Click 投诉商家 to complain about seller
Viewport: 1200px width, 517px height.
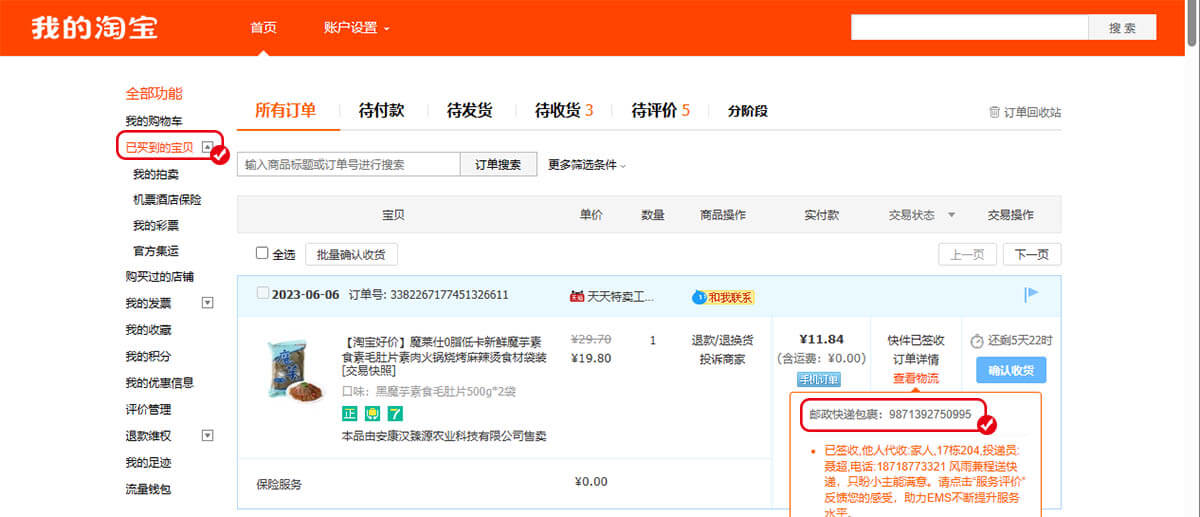pos(722,359)
